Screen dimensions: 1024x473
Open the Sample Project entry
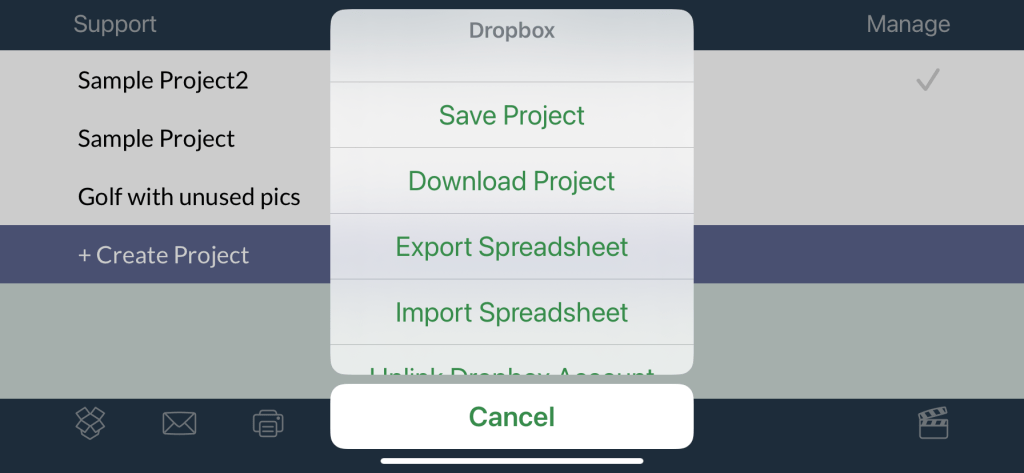[156, 139]
